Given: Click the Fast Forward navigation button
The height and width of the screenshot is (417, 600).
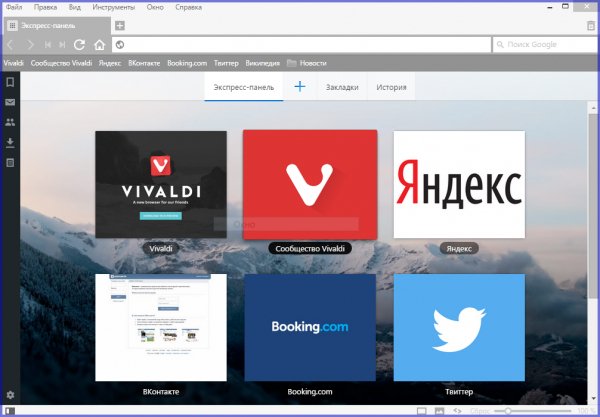Looking at the screenshot, I should [62, 45].
